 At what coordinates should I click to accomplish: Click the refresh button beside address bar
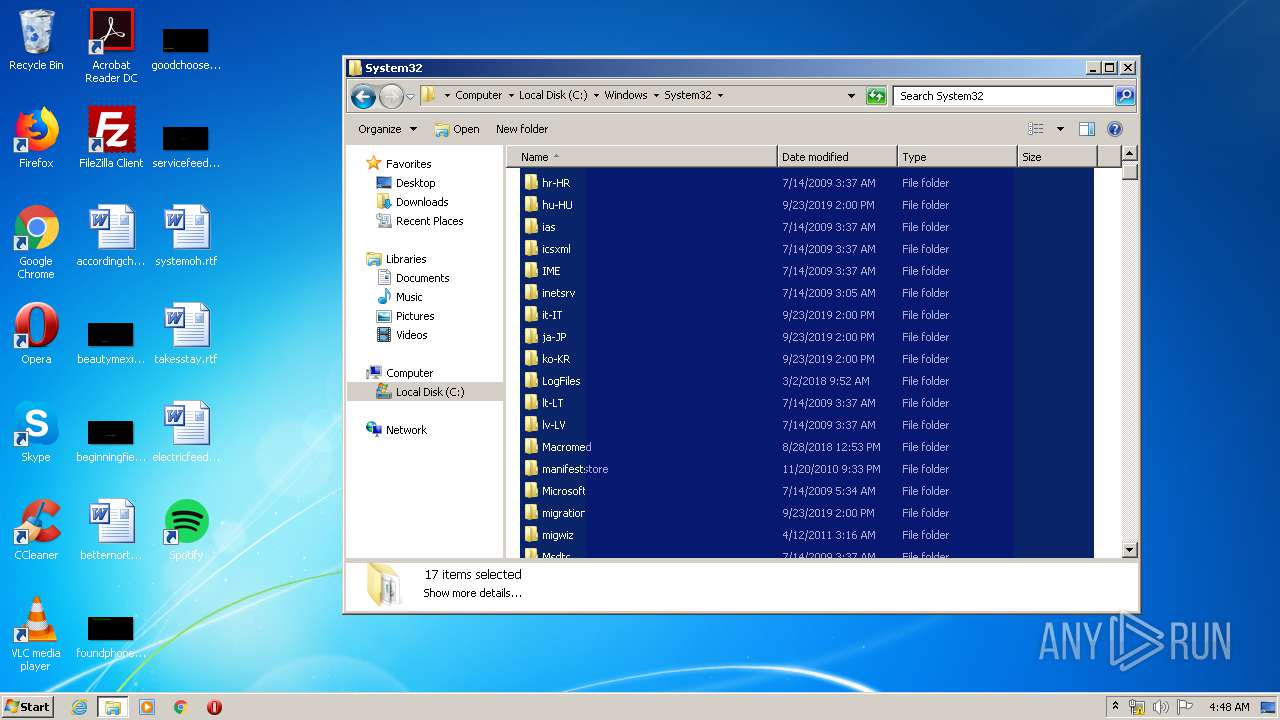pyautogui.click(x=876, y=96)
